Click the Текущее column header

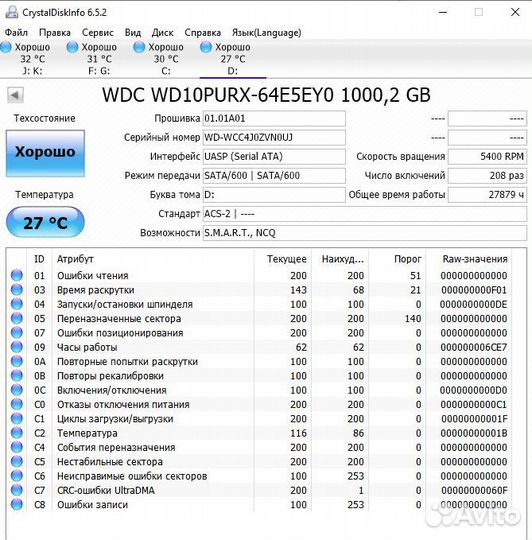pos(283,259)
